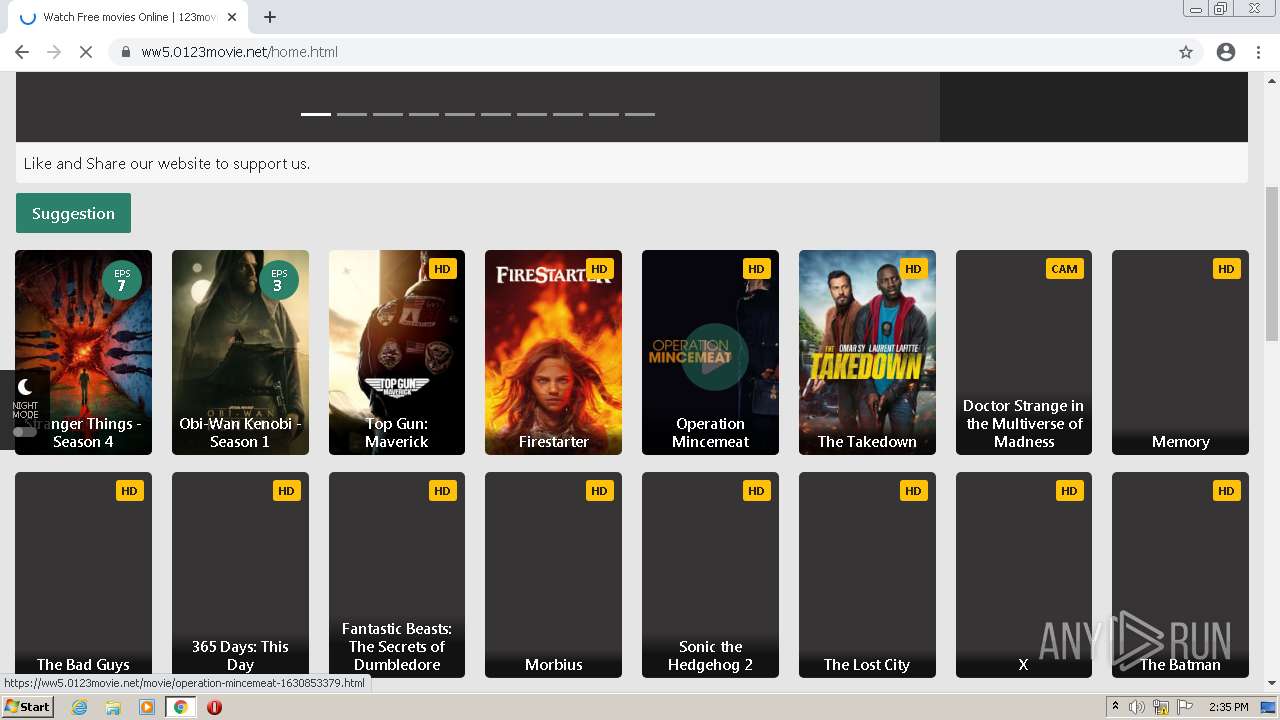Click HD badge on Memory
Viewport: 1280px width, 720px height.
(x=1226, y=269)
